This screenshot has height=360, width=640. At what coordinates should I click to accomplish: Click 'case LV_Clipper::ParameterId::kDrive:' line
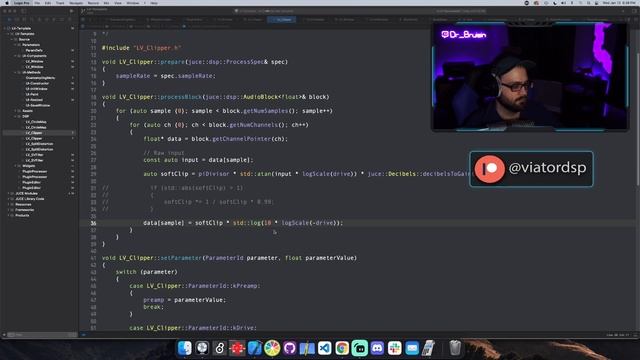coord(193,328)
